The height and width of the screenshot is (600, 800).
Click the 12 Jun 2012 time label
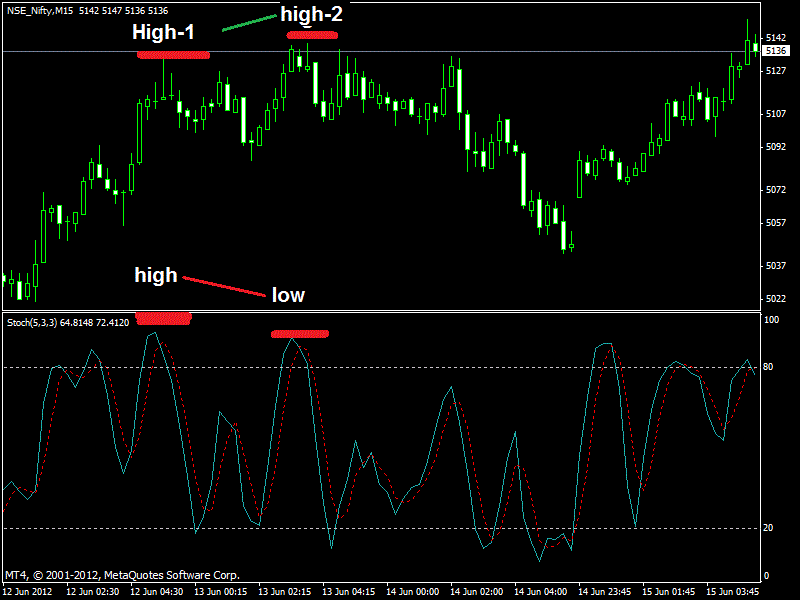pos(28,592)
